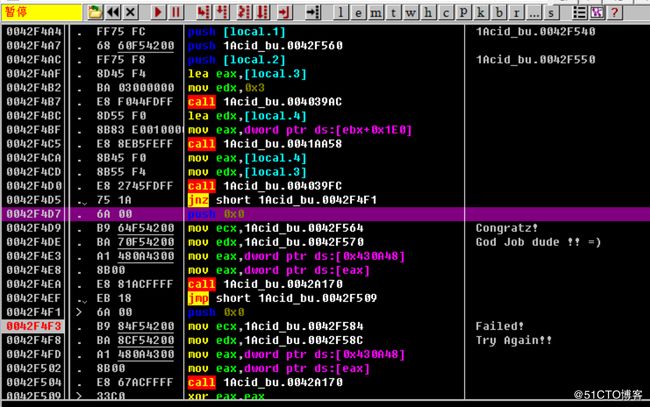Image resolution: width=650 pixels, height=407 pixels.
Task: Click the 'Try Again!!' comment
Action: [x=514, y=341]
